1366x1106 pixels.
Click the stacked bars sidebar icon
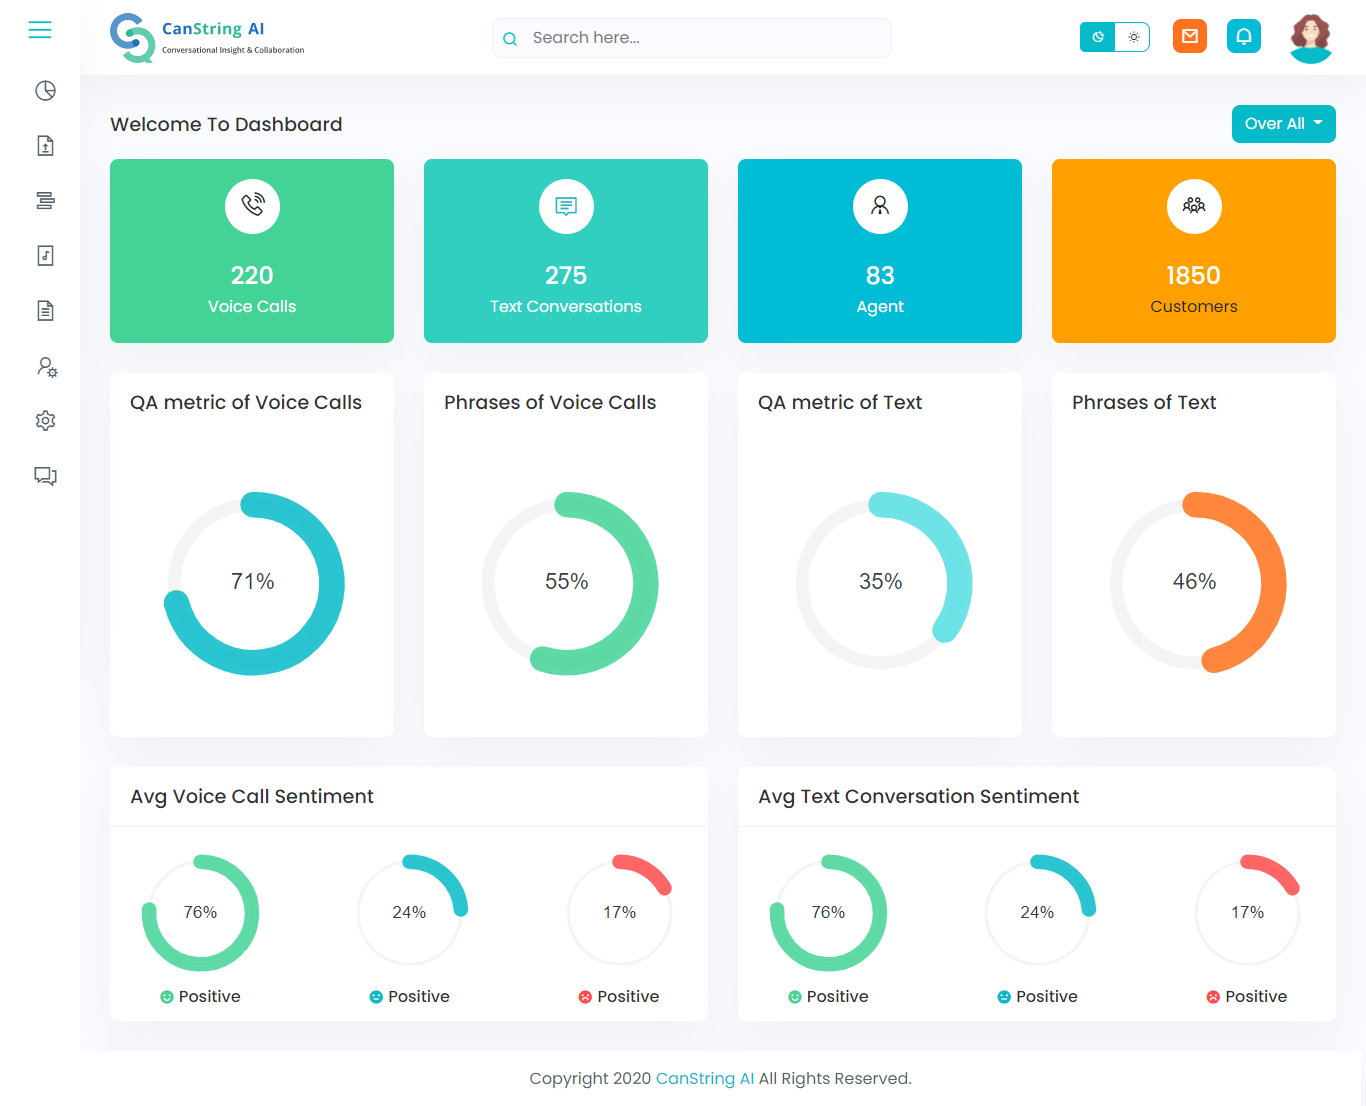pyautogui.click(x=45, y=201)
